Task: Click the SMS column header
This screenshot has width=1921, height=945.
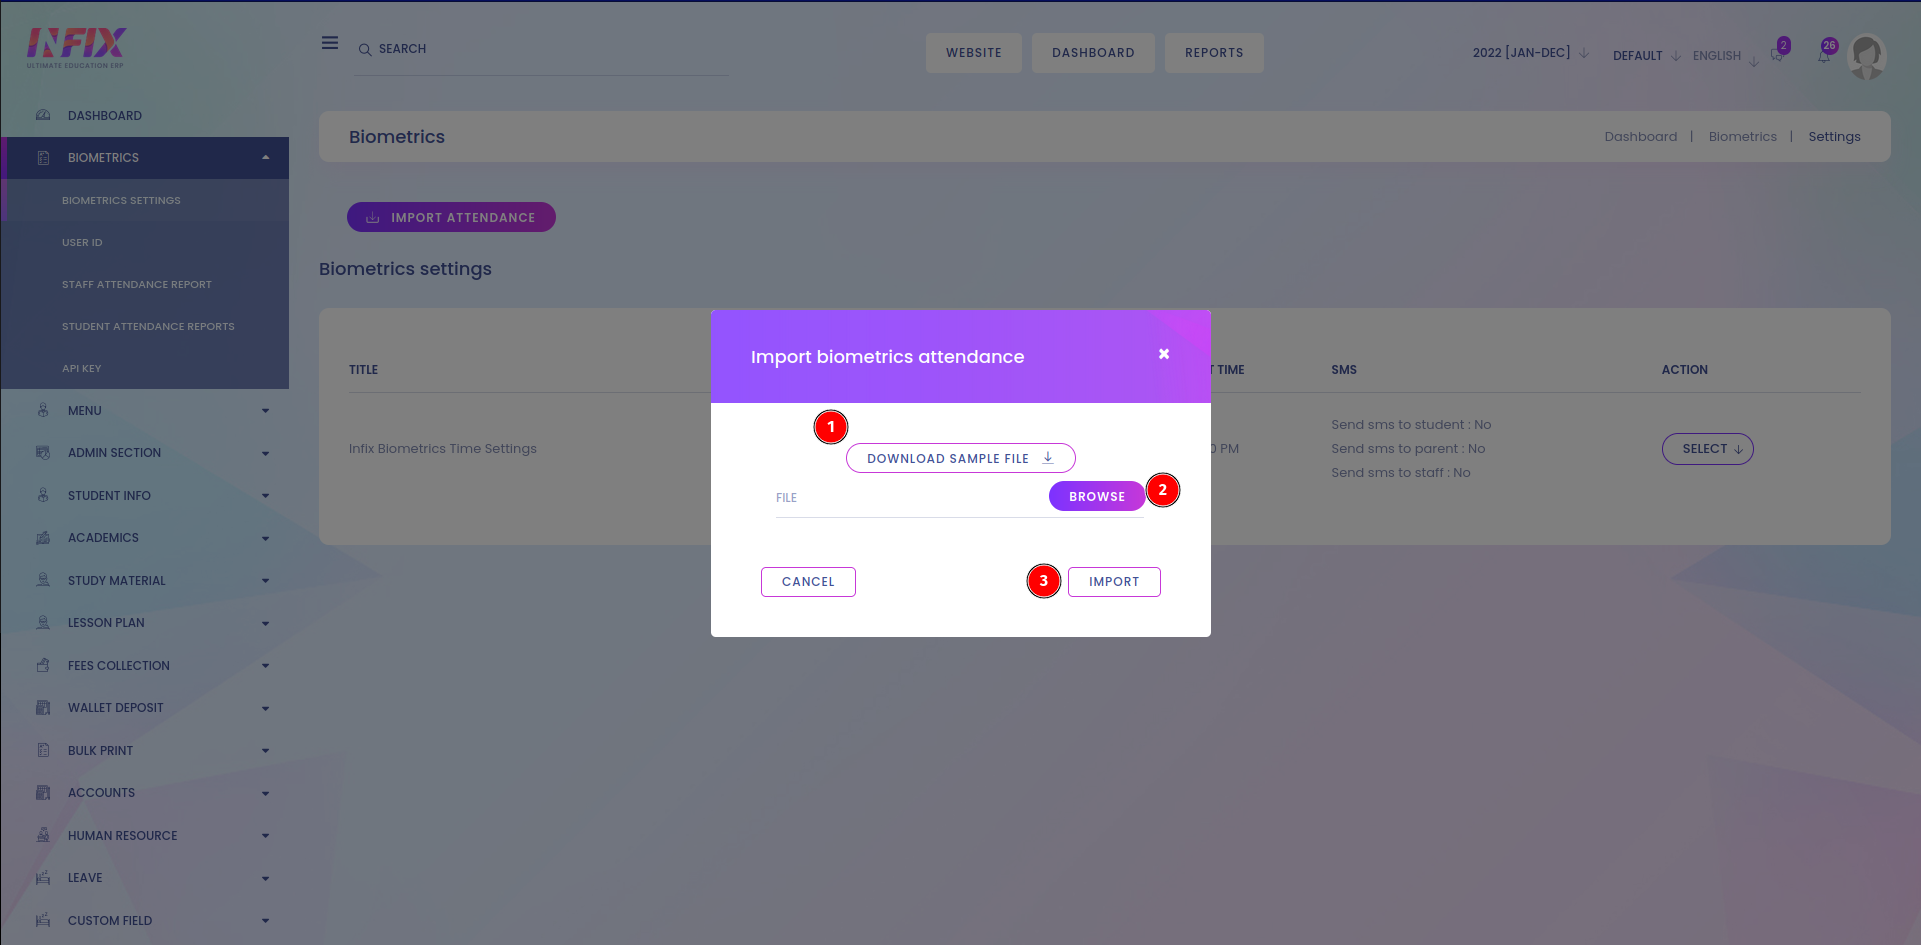Action: coord(1344,370)
